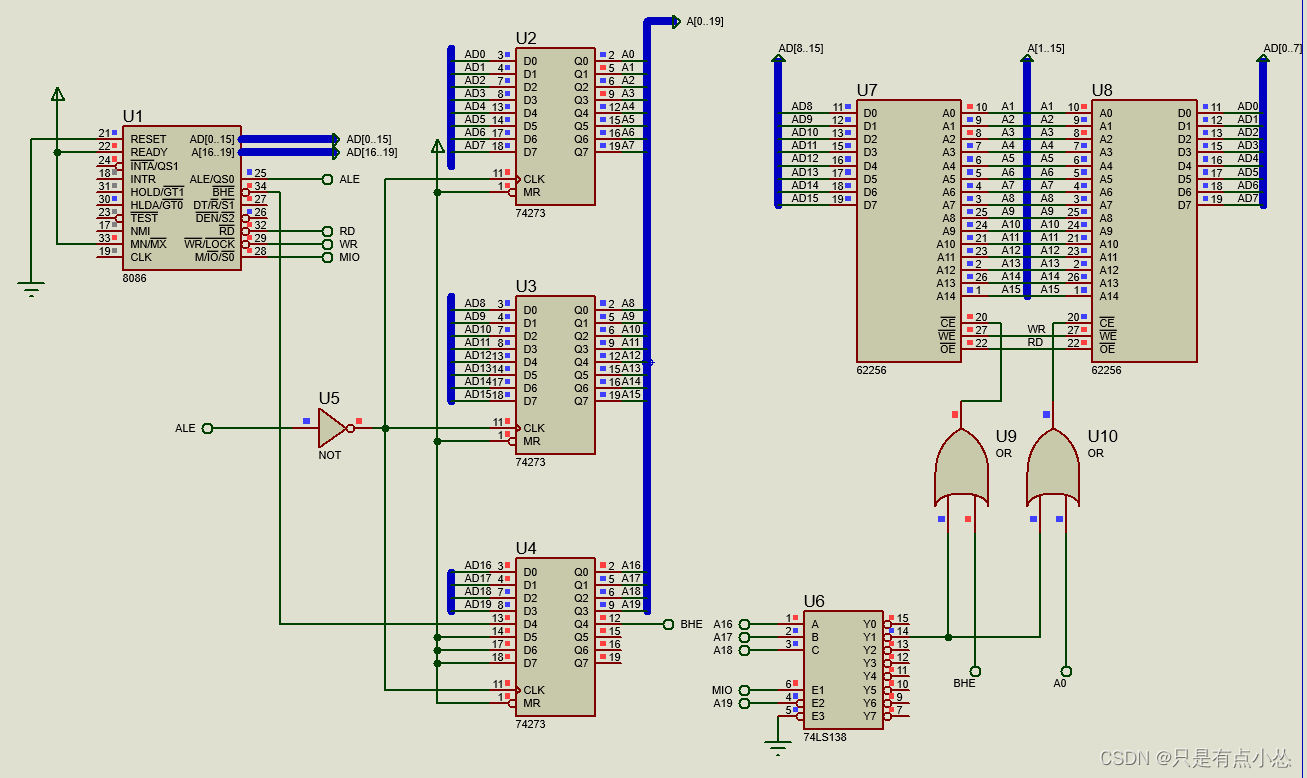Viewport: 1307px width, 778px height.
Task: Select the WR terminal next to U1
Action: click(327, 244)
